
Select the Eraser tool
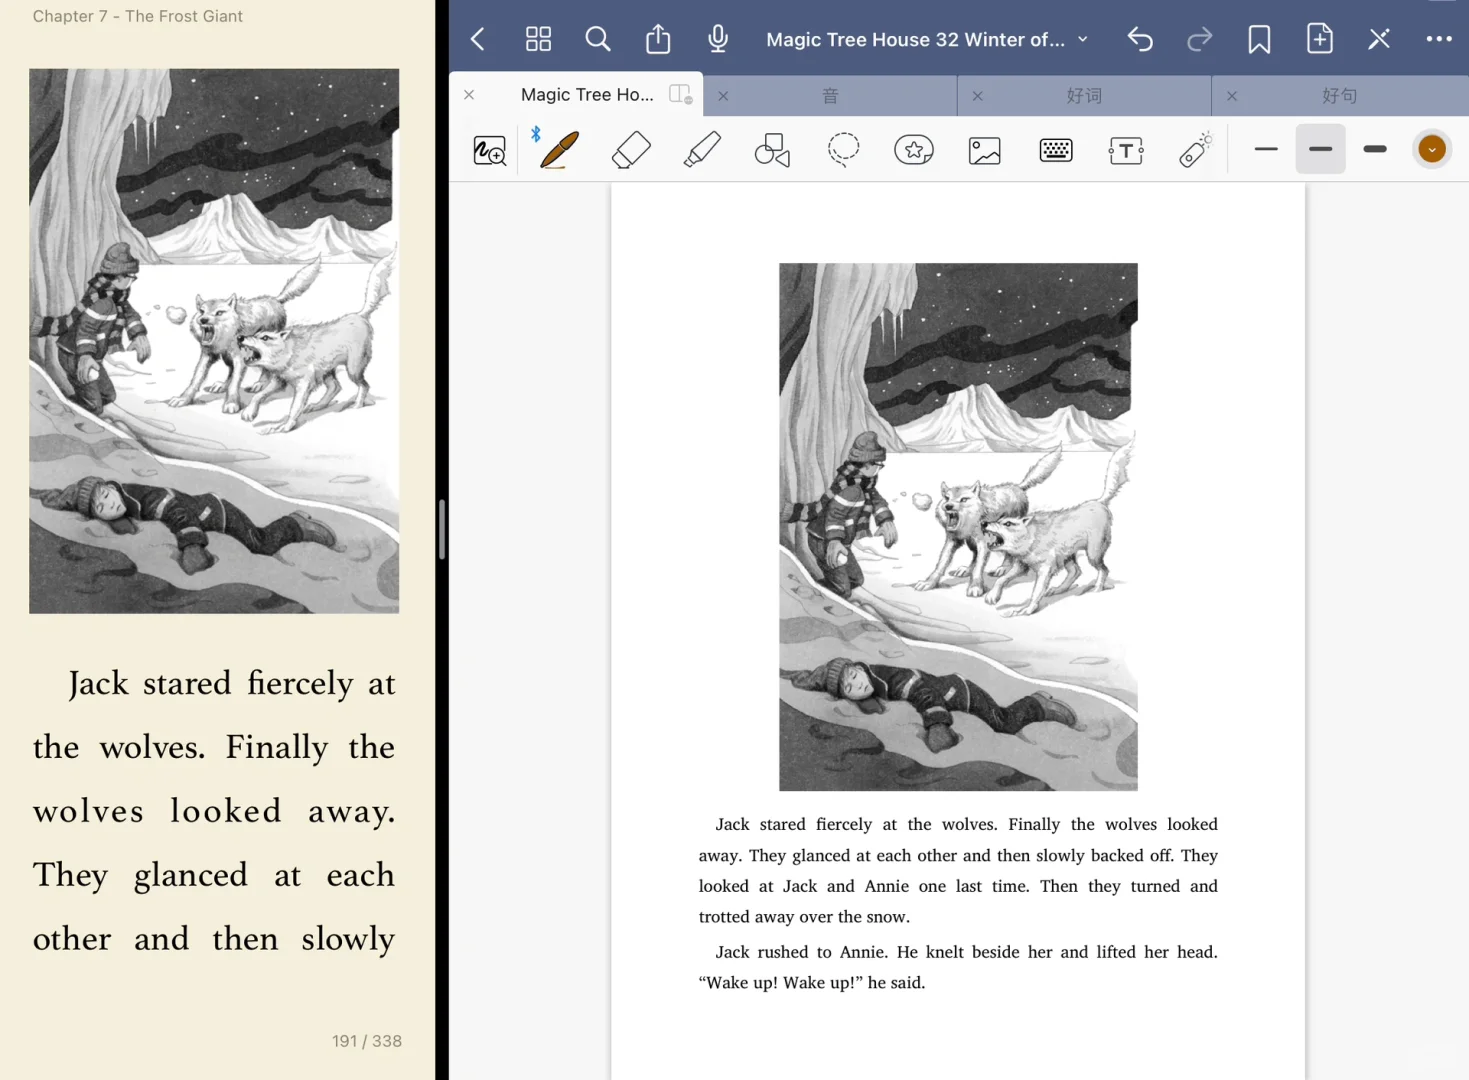(x=631, y=150)
